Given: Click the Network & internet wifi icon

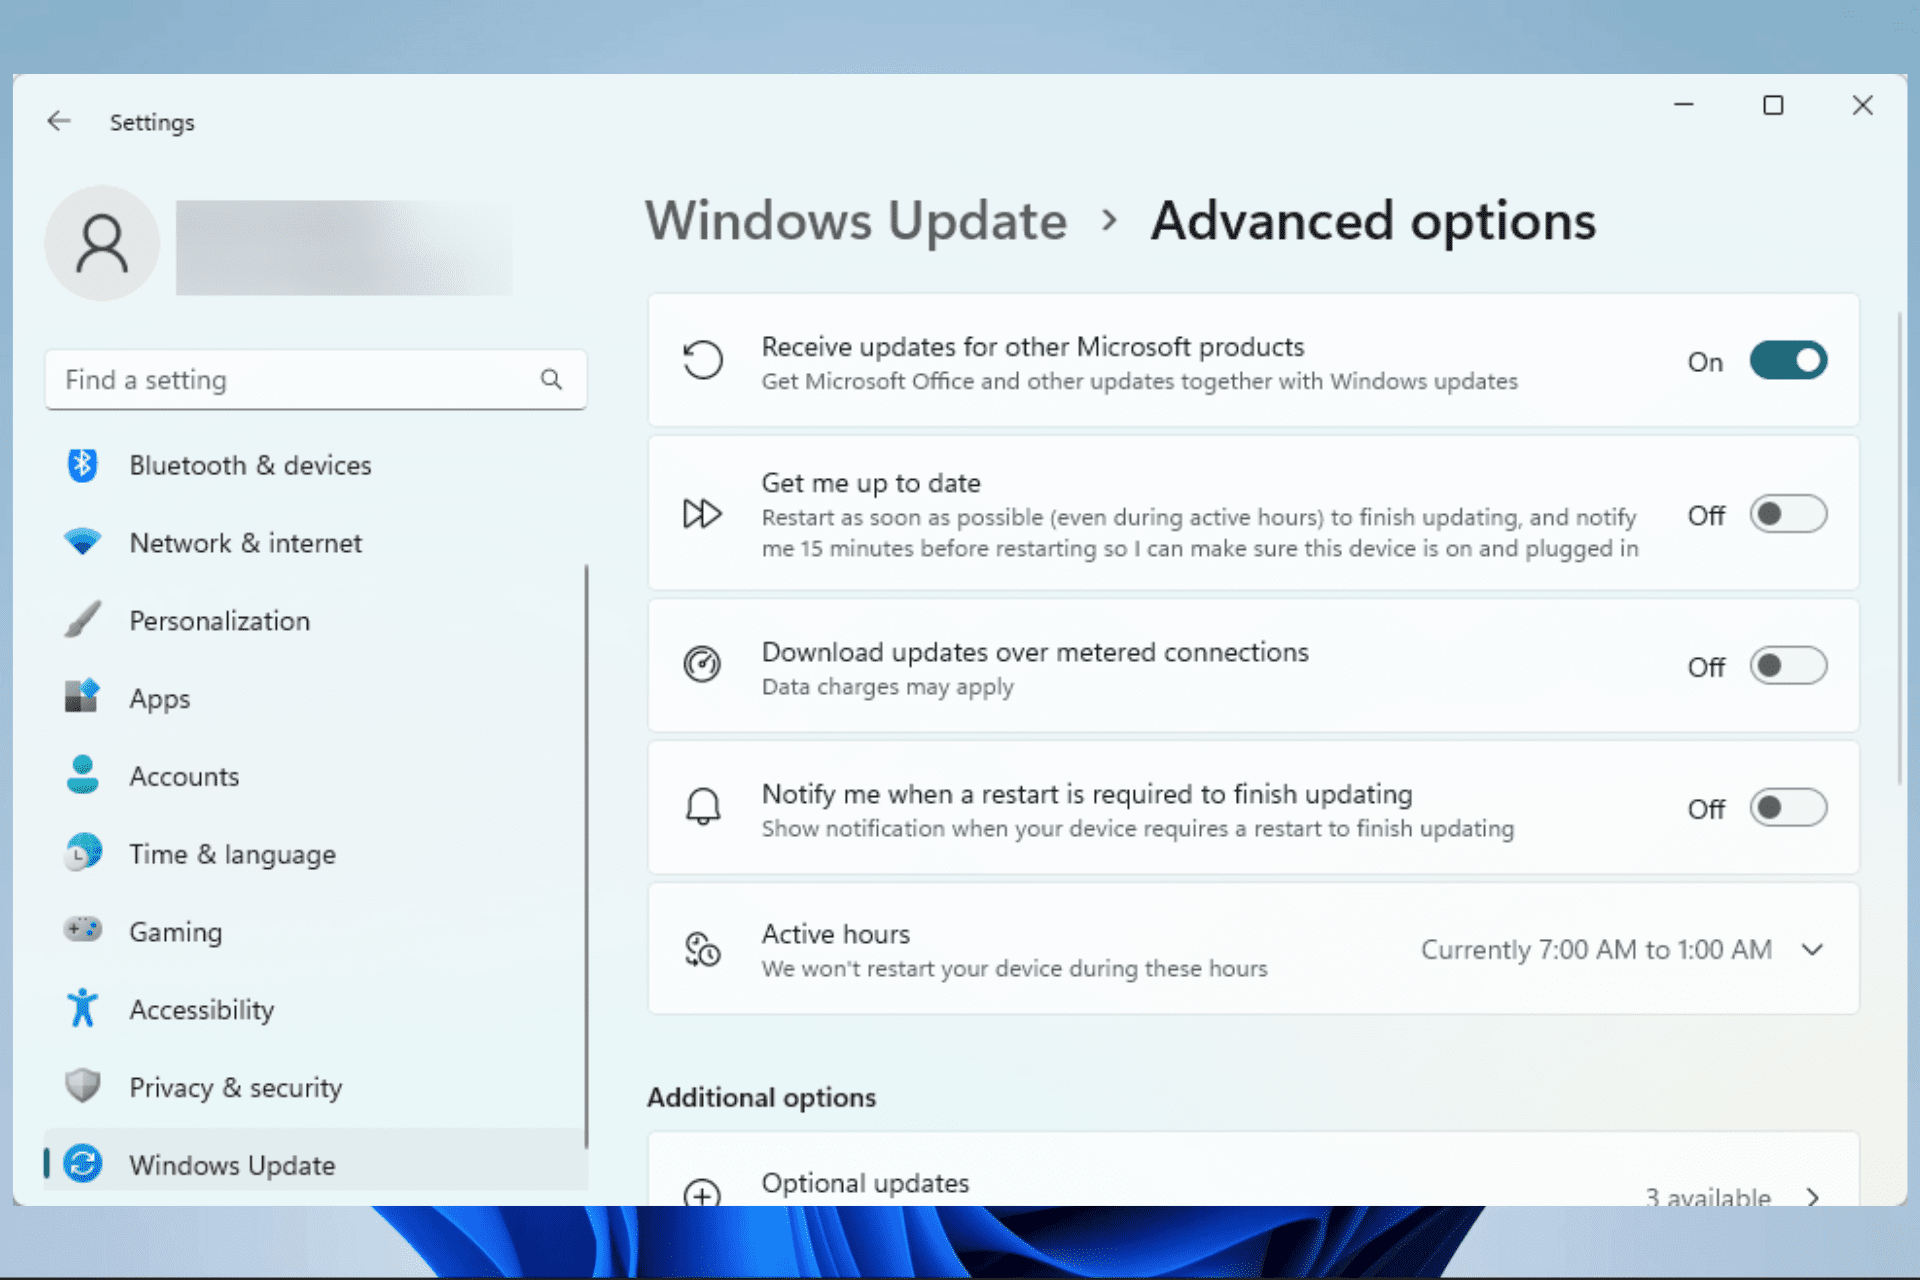Looking at the screenshot, I should coord(82,542).
